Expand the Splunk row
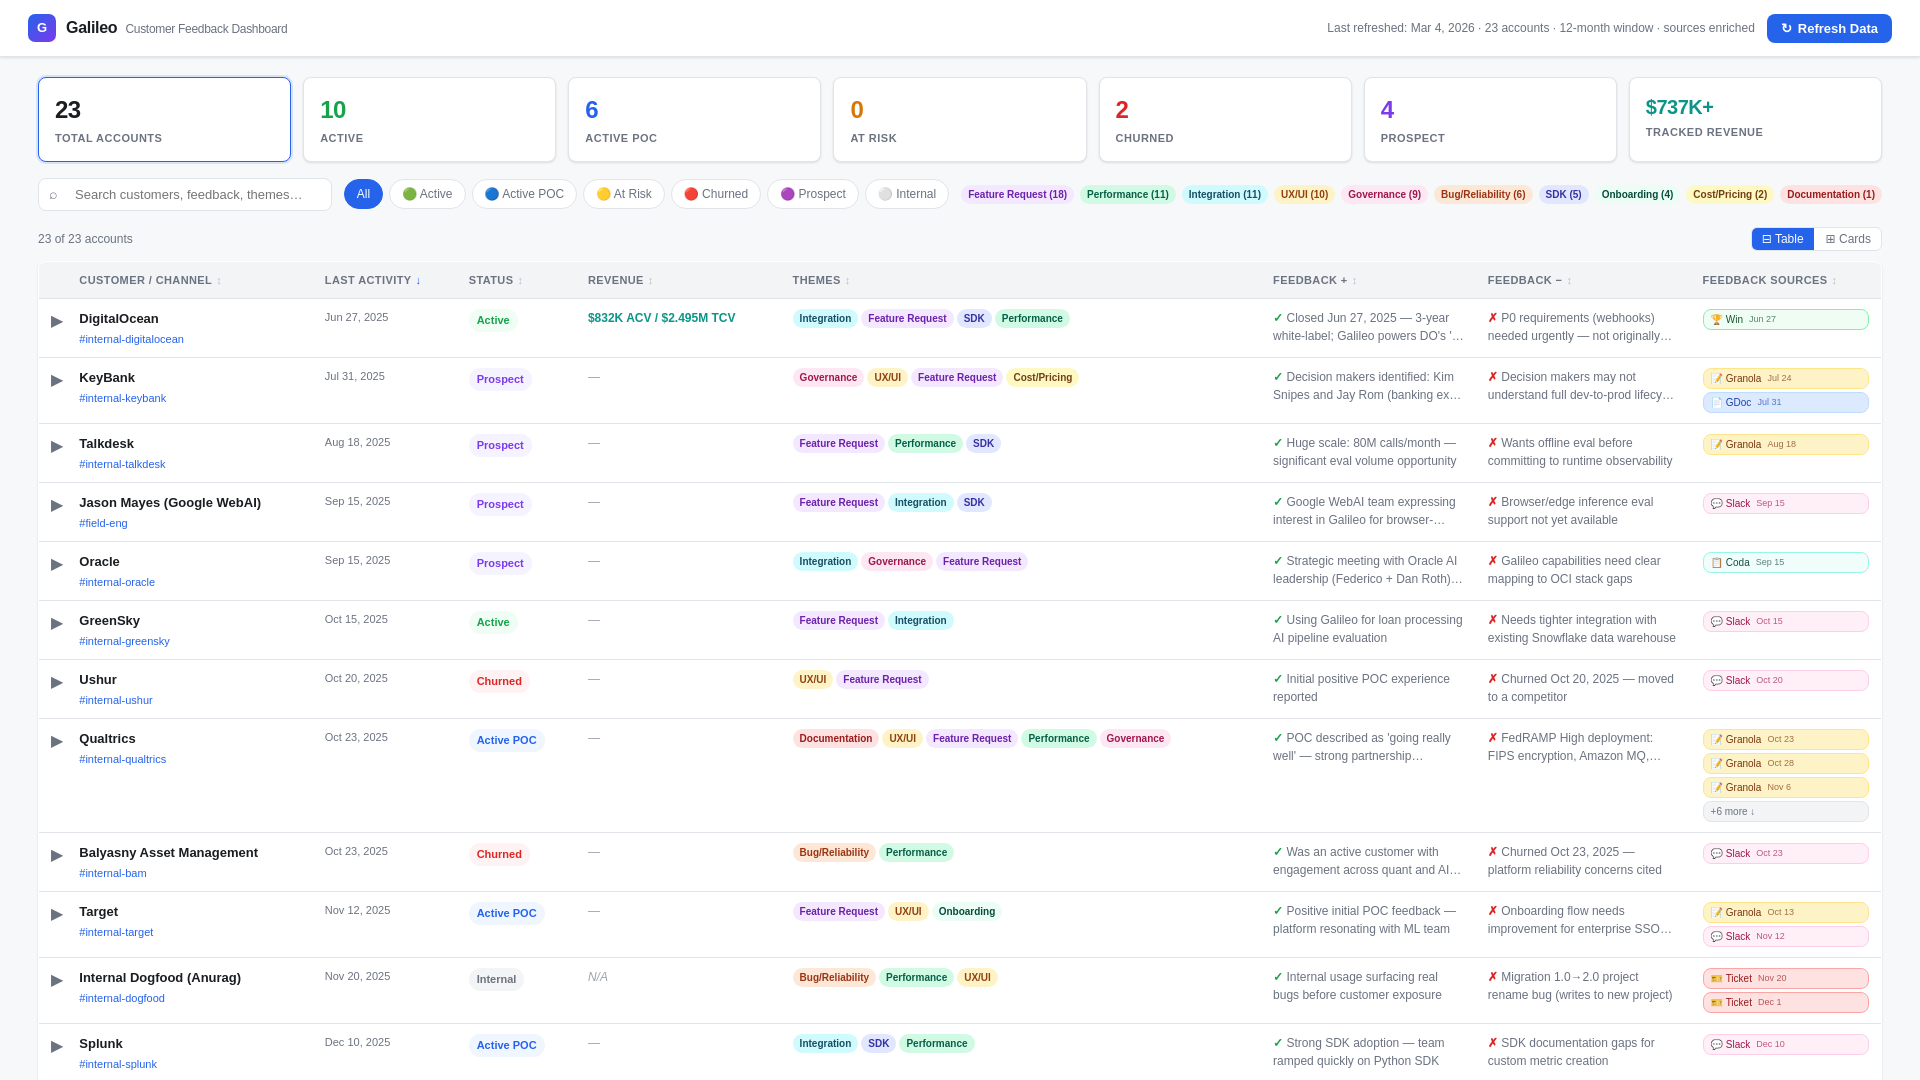The image size is (1920, 1080). tap(57, 1046)
